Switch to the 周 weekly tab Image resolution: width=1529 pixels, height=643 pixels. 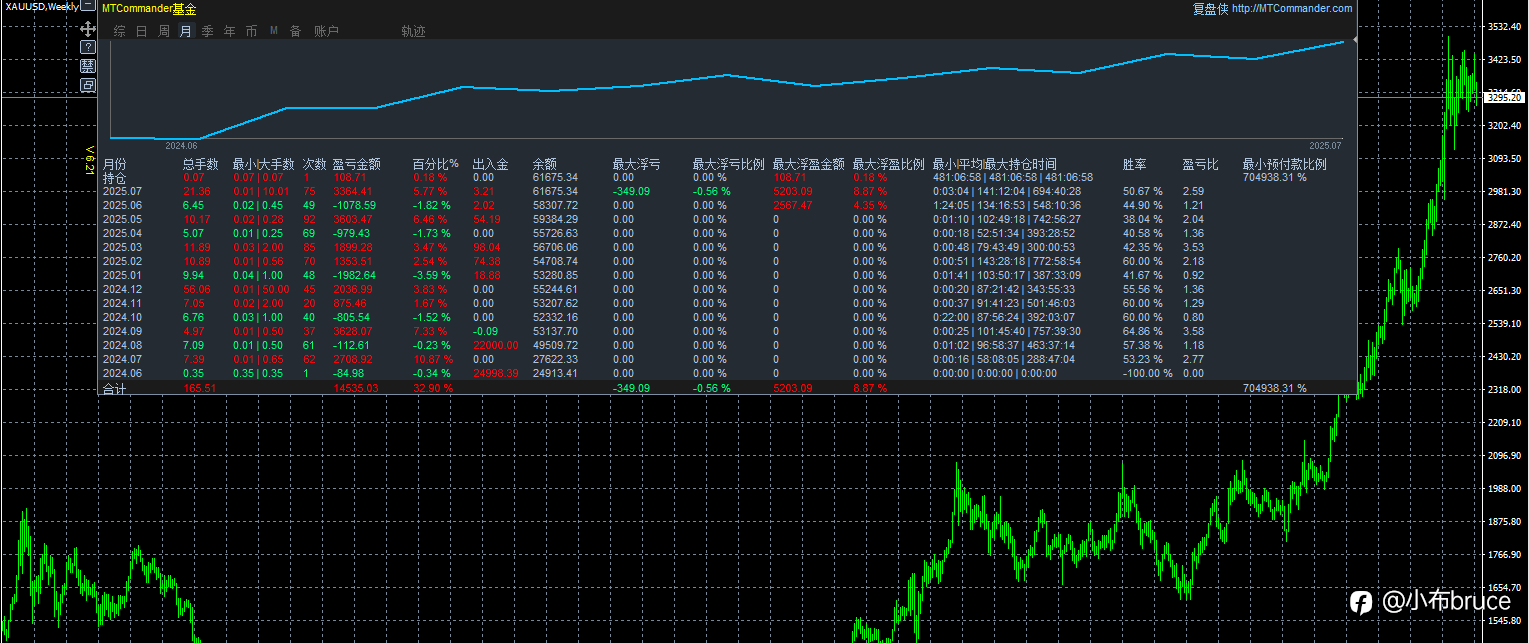tap(164, 31)
